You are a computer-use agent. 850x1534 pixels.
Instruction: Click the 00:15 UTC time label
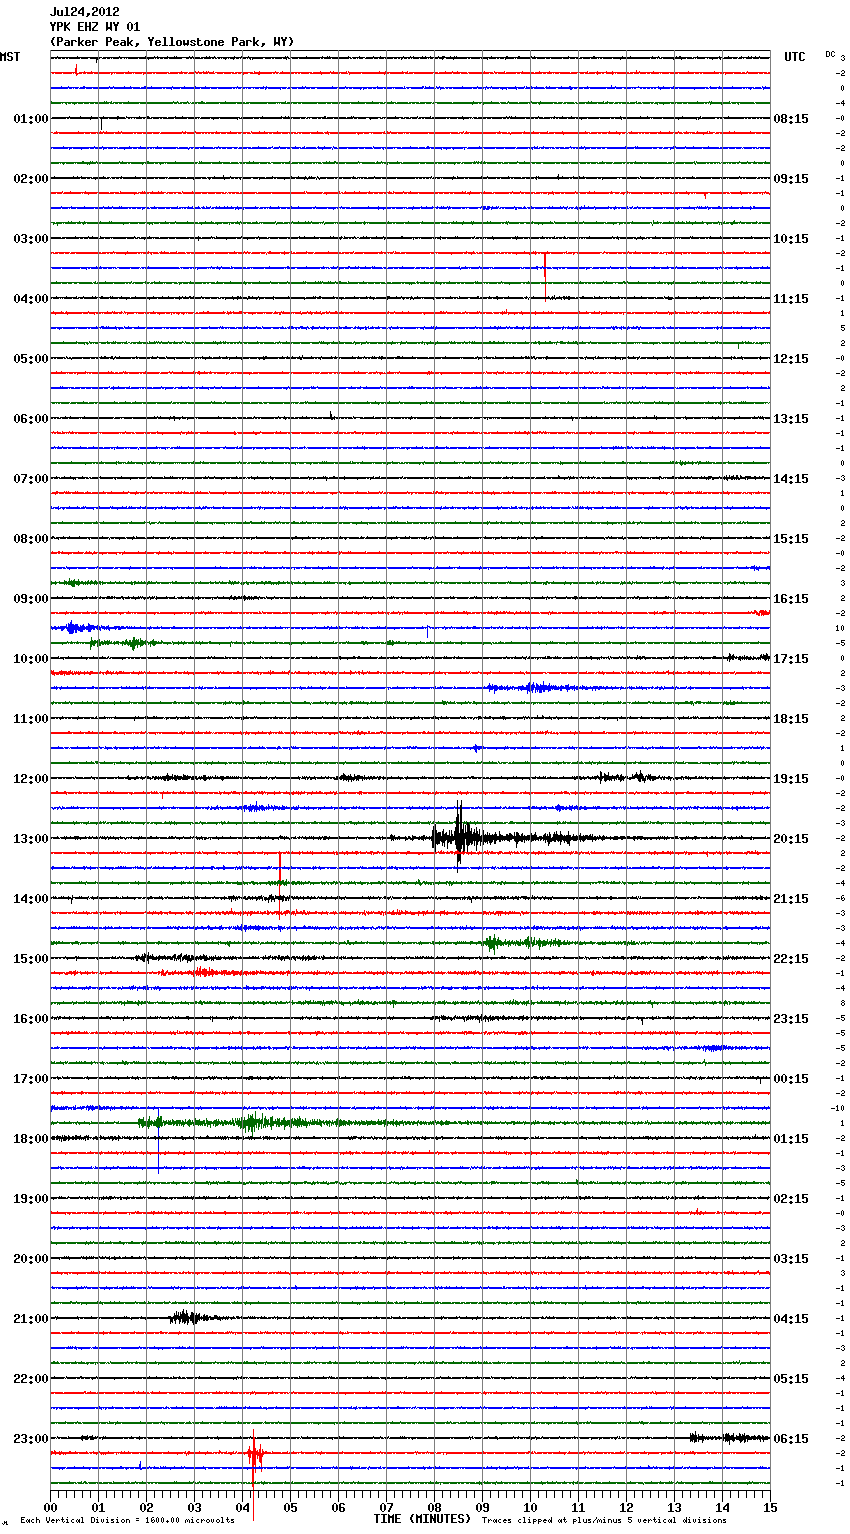pos(791,1079)
